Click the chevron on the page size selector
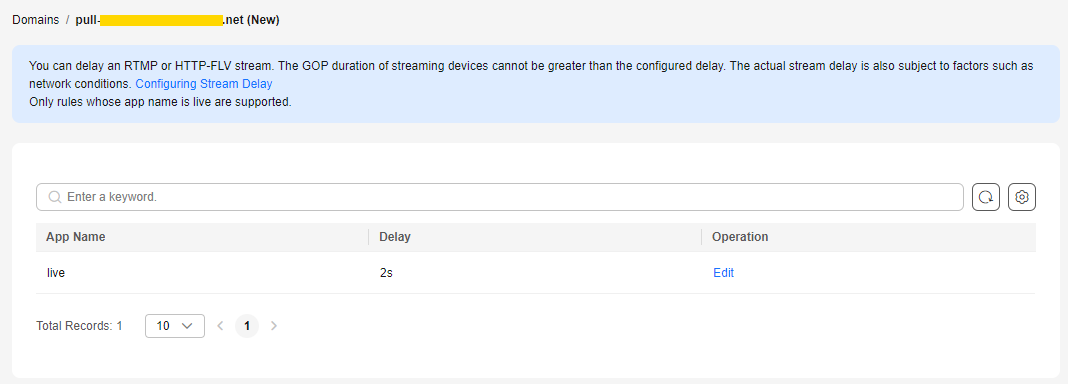The width and height of the screenshot is (1068, 384). [187, 325]
